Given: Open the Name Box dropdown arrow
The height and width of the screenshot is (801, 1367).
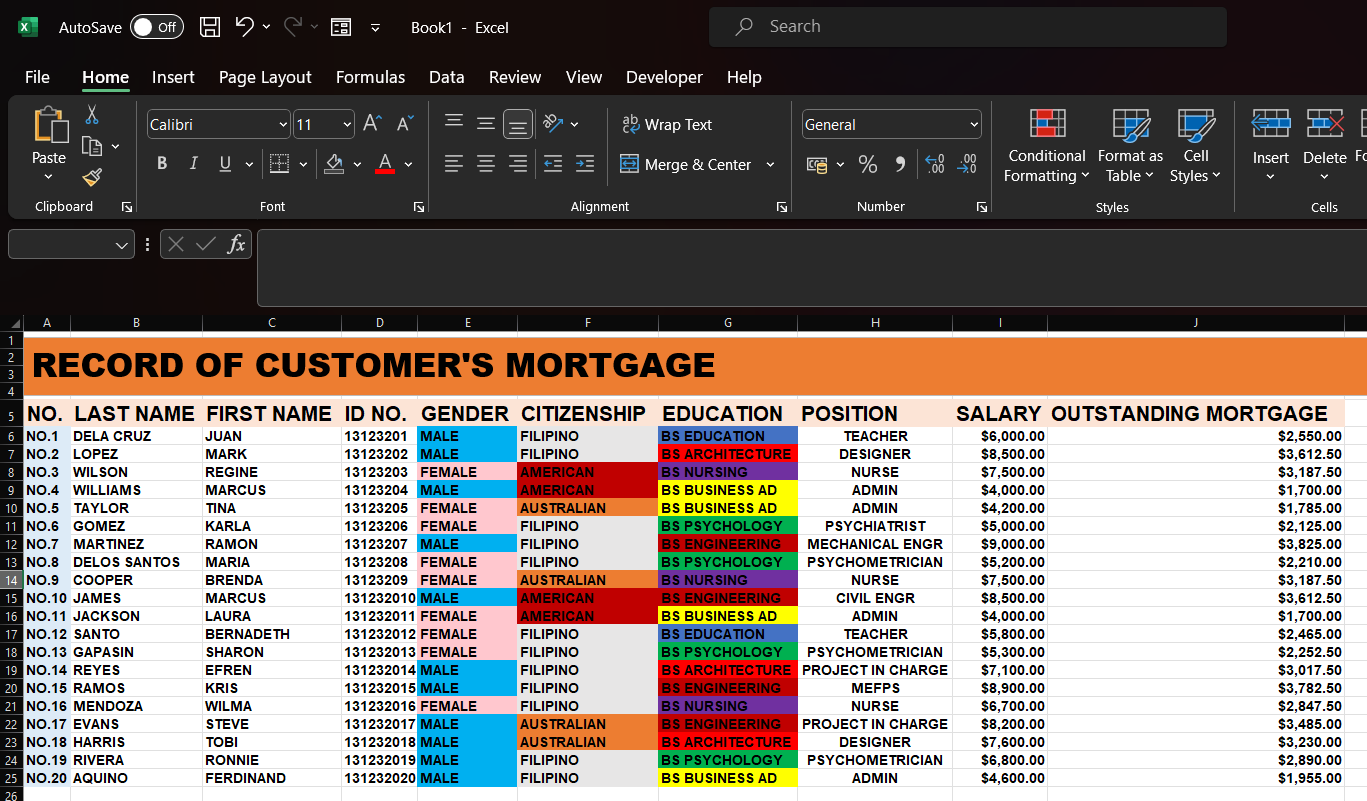Looking at the screenshot, I should click(x=122, y=245).
